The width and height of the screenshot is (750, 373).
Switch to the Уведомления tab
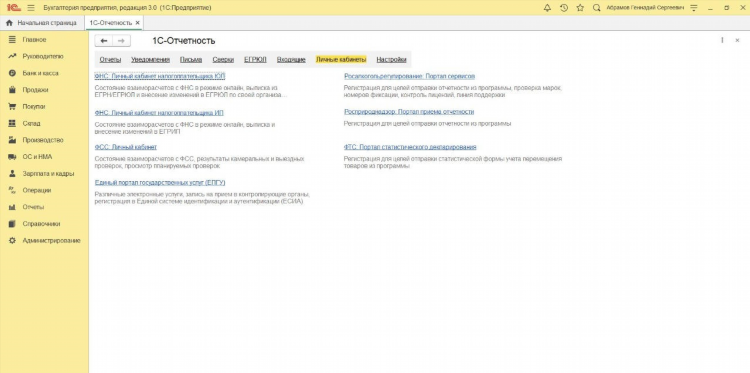(151, 60)
